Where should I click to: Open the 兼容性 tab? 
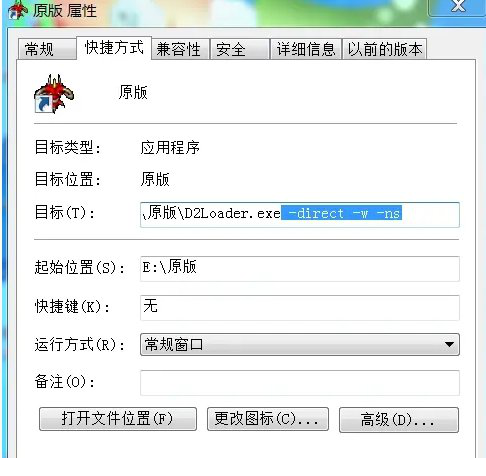click(x=180, y=49)
